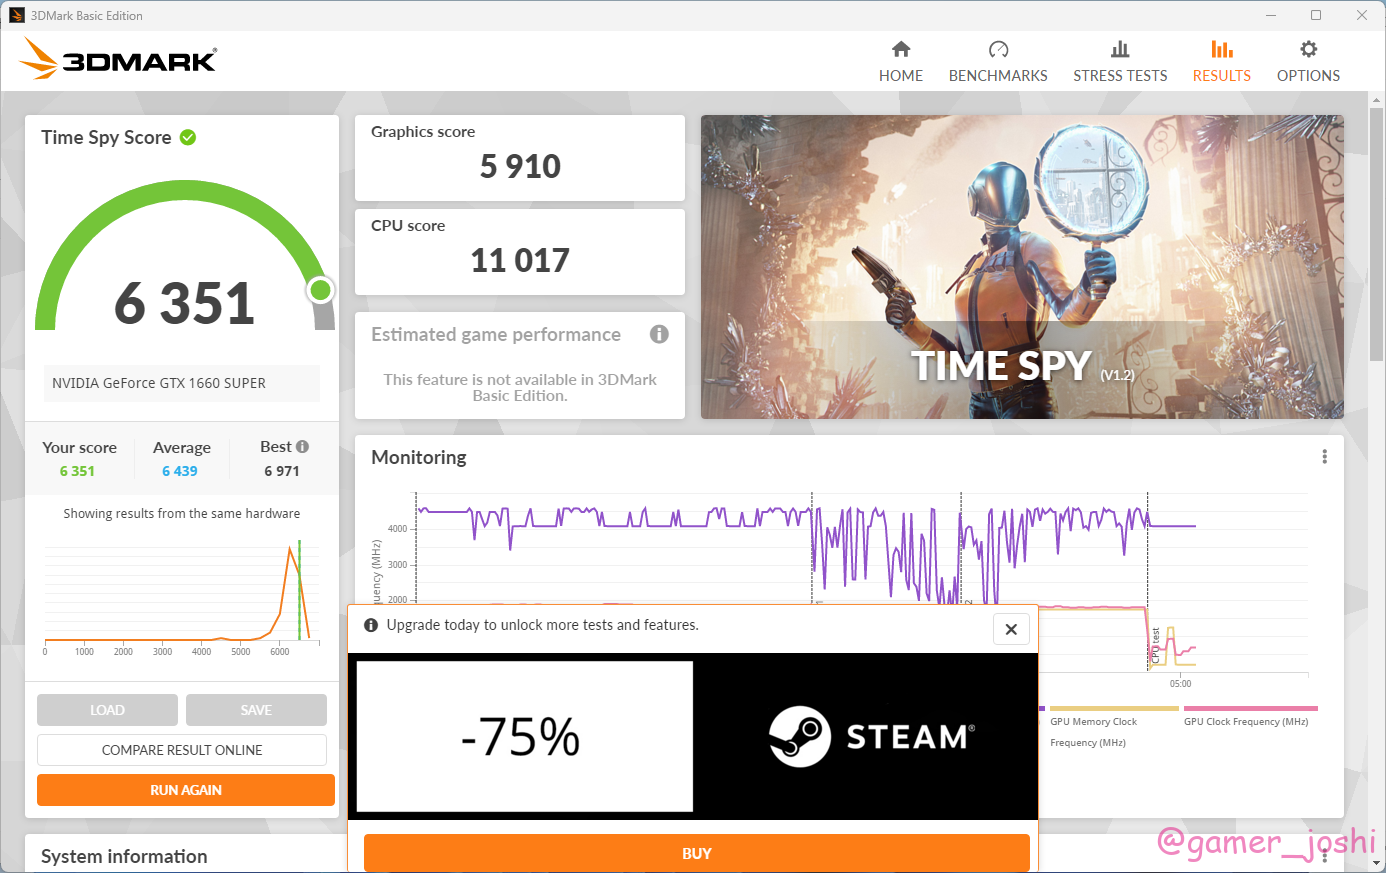Click the green marker on the score distribution chart
Screen dimensions: 1386x873
(299, 590)
